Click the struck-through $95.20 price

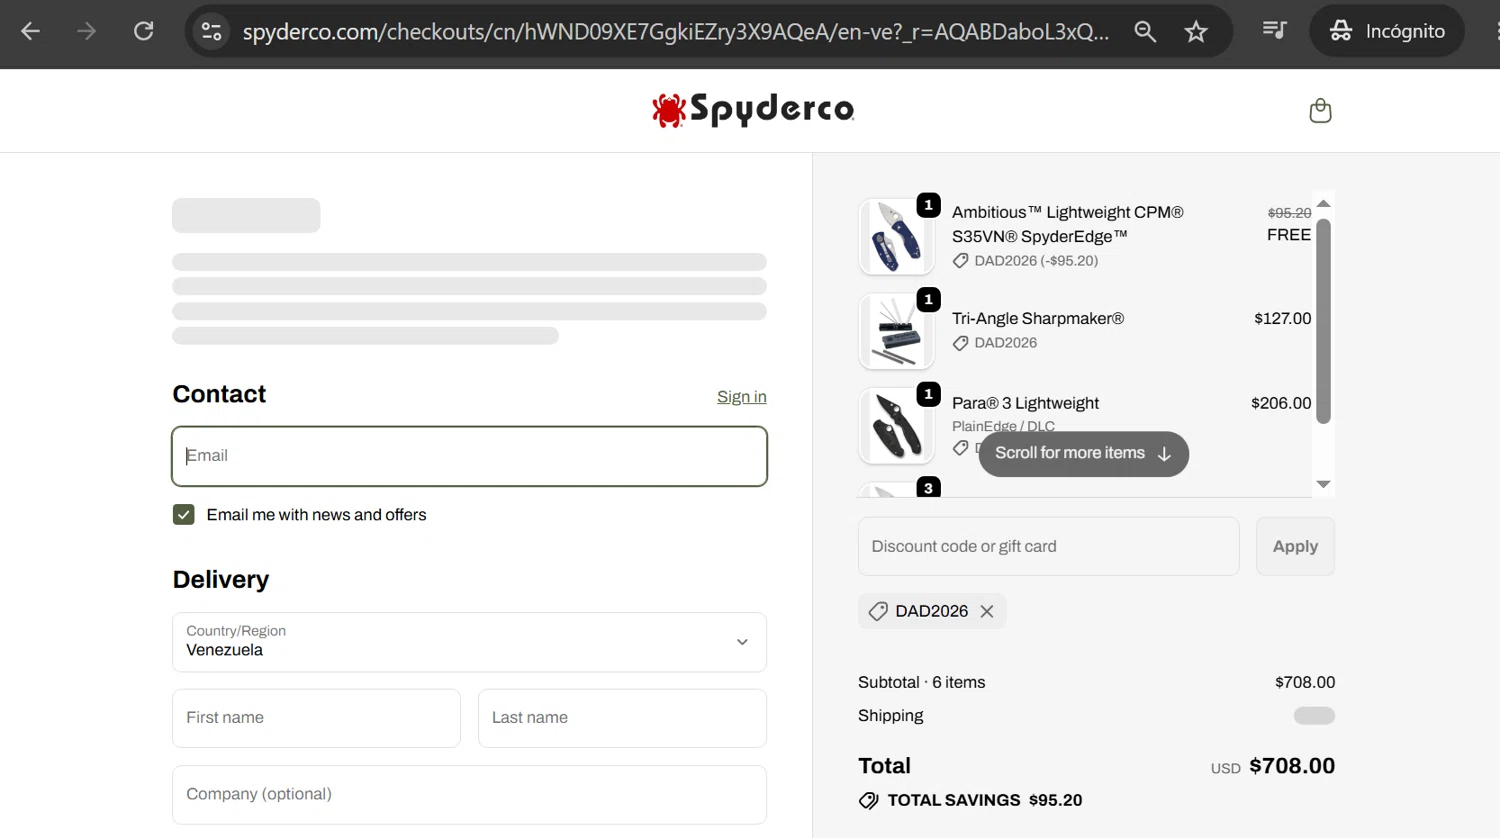[x=1289, y=213]
